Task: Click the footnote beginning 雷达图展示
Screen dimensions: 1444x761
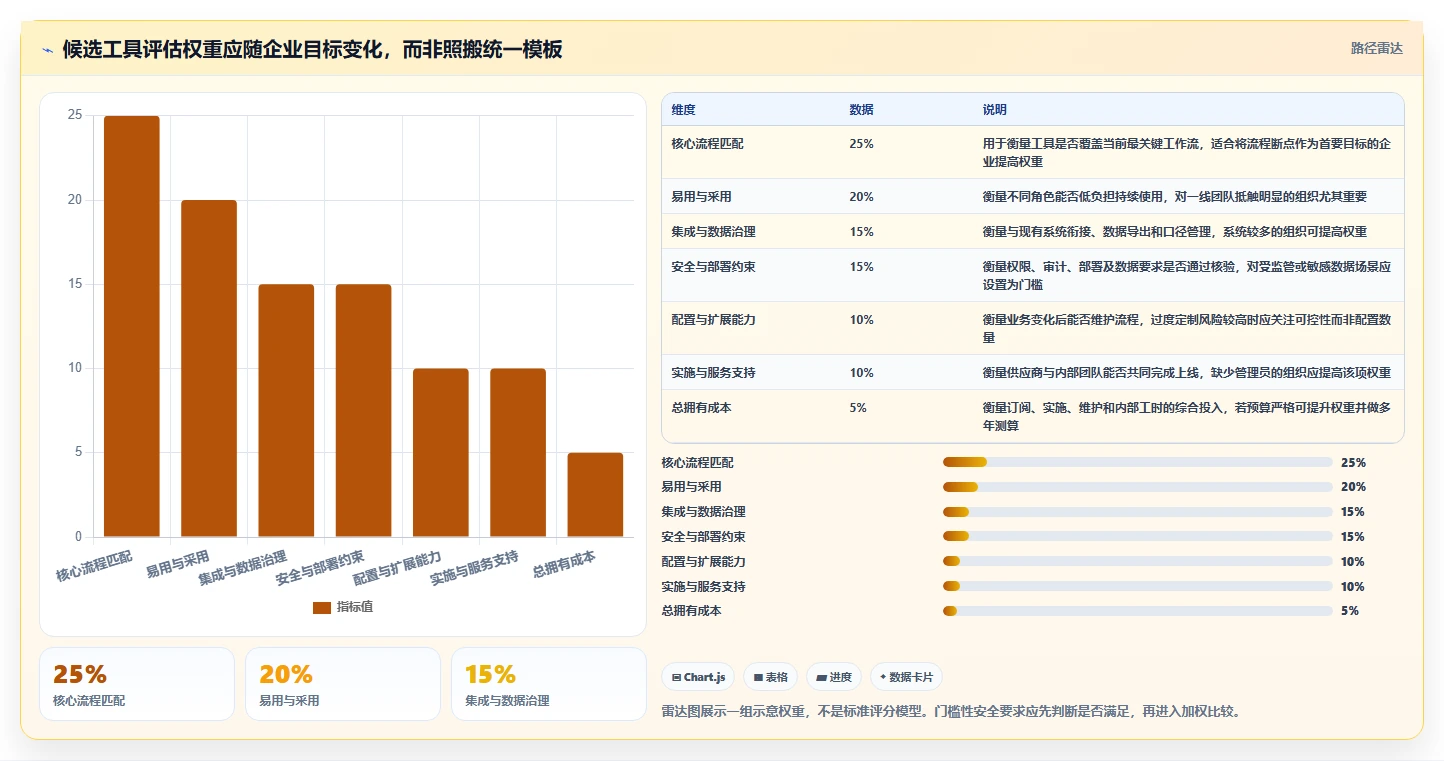Action: click(951, 712)
